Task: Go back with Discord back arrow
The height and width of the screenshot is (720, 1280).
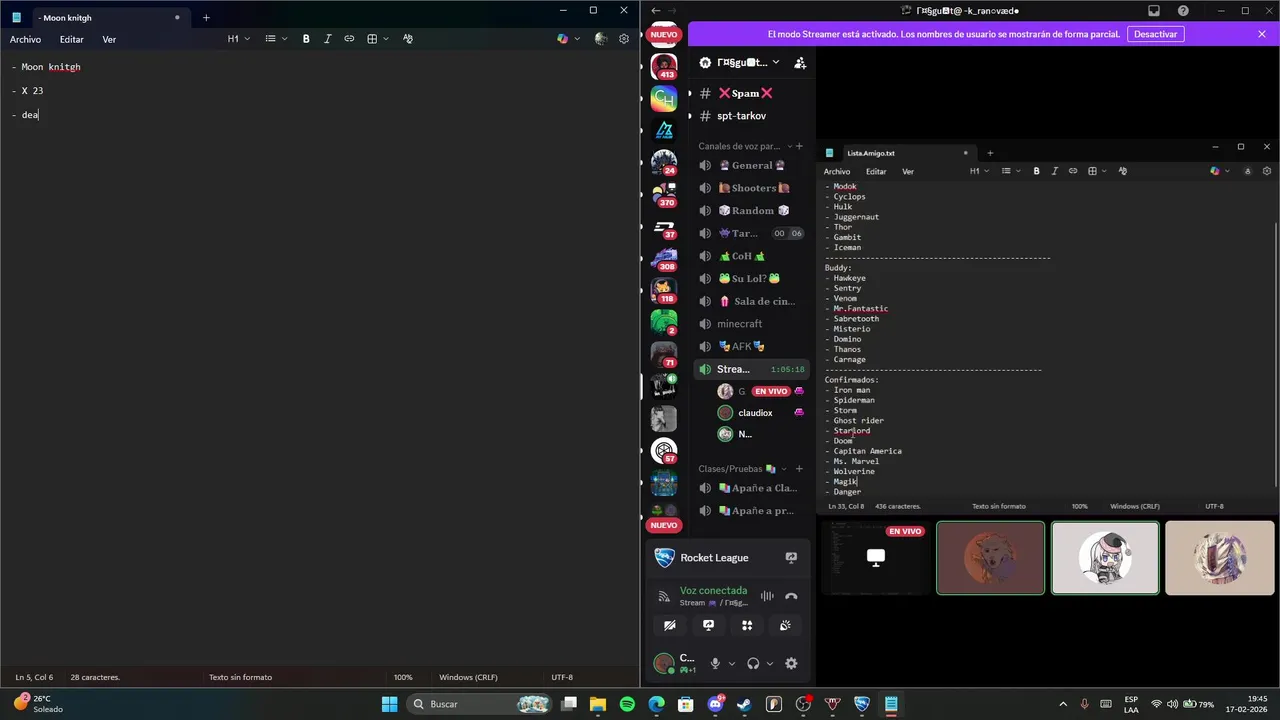Action: [656, 11]
